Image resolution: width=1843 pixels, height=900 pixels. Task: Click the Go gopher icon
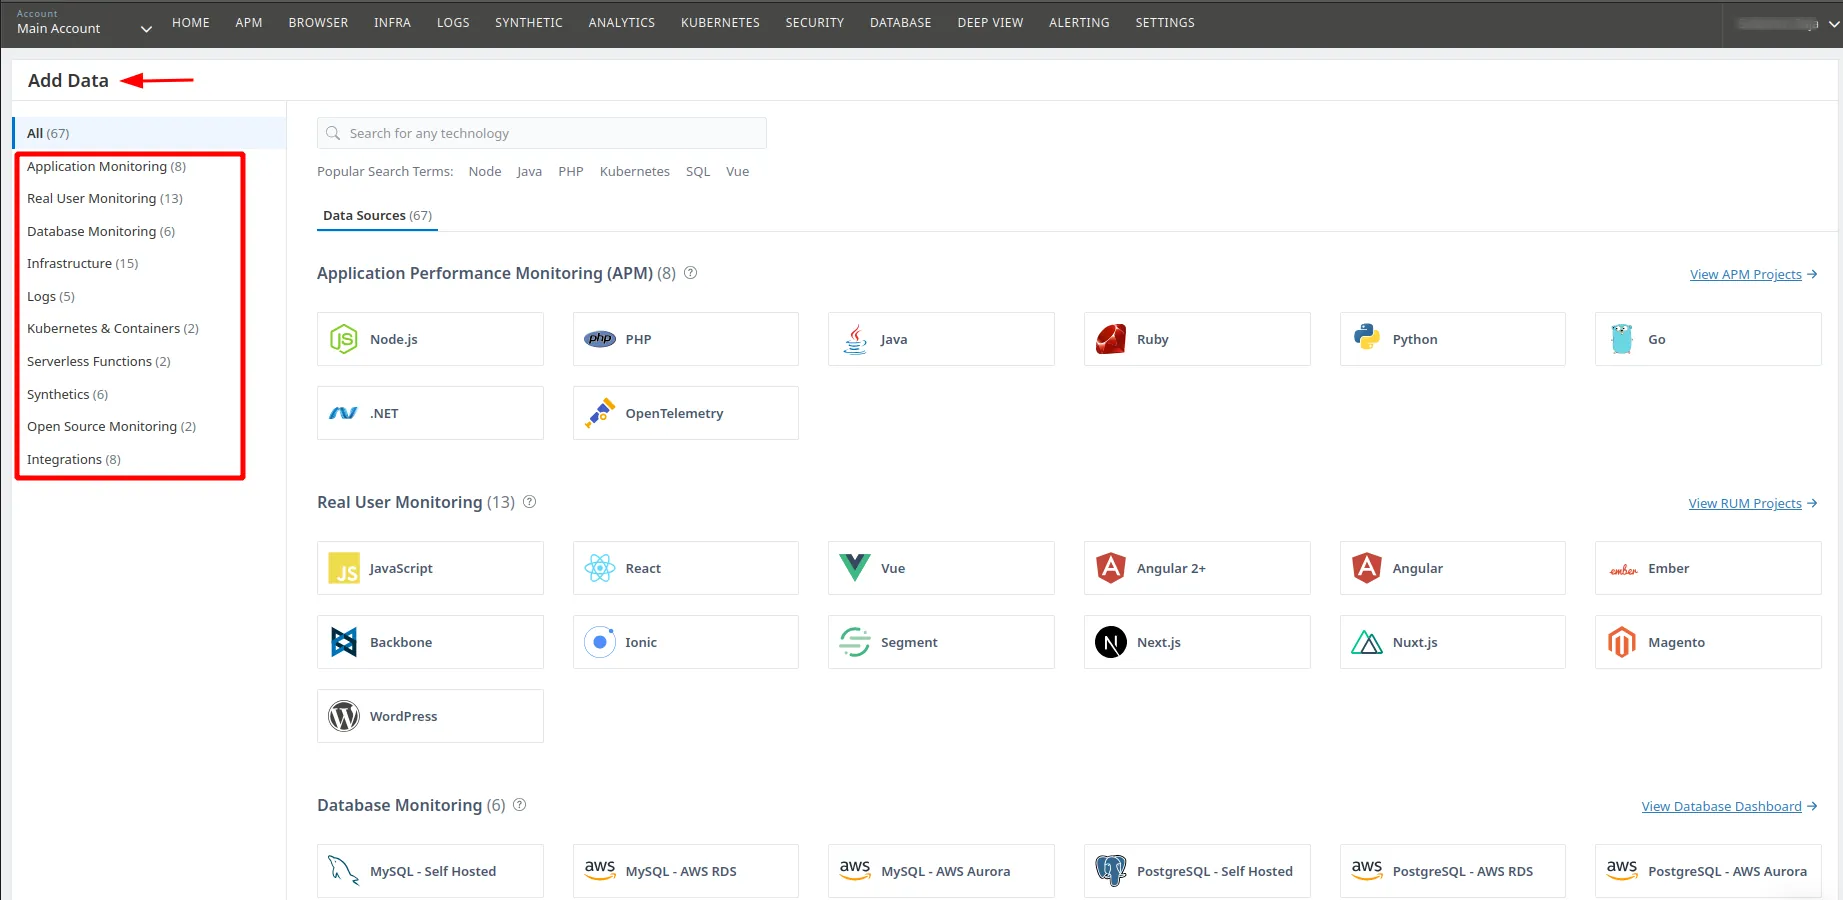click(1622, 339)
